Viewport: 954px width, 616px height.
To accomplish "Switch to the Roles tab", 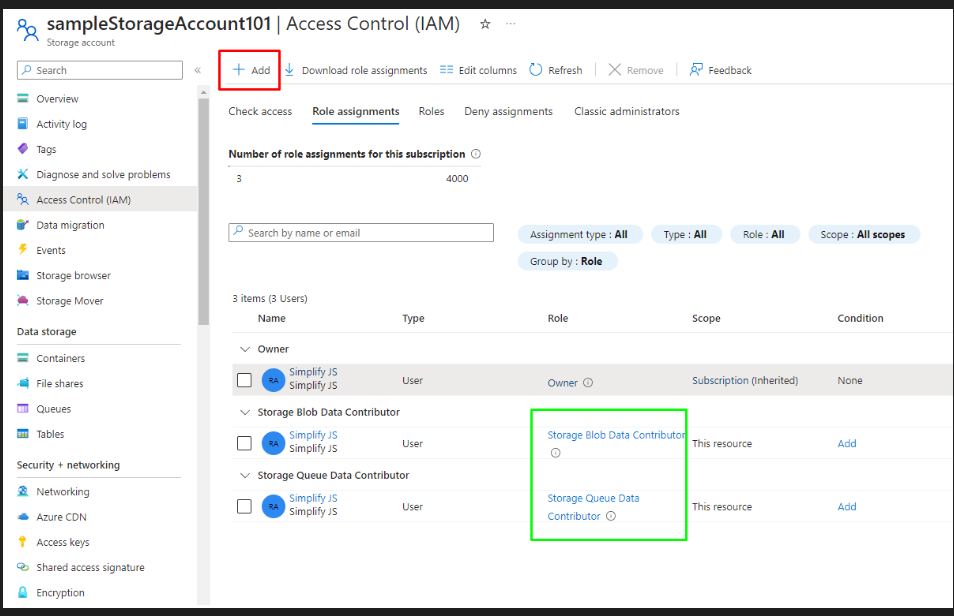I will pyautogui.click(x=431, y=111).
